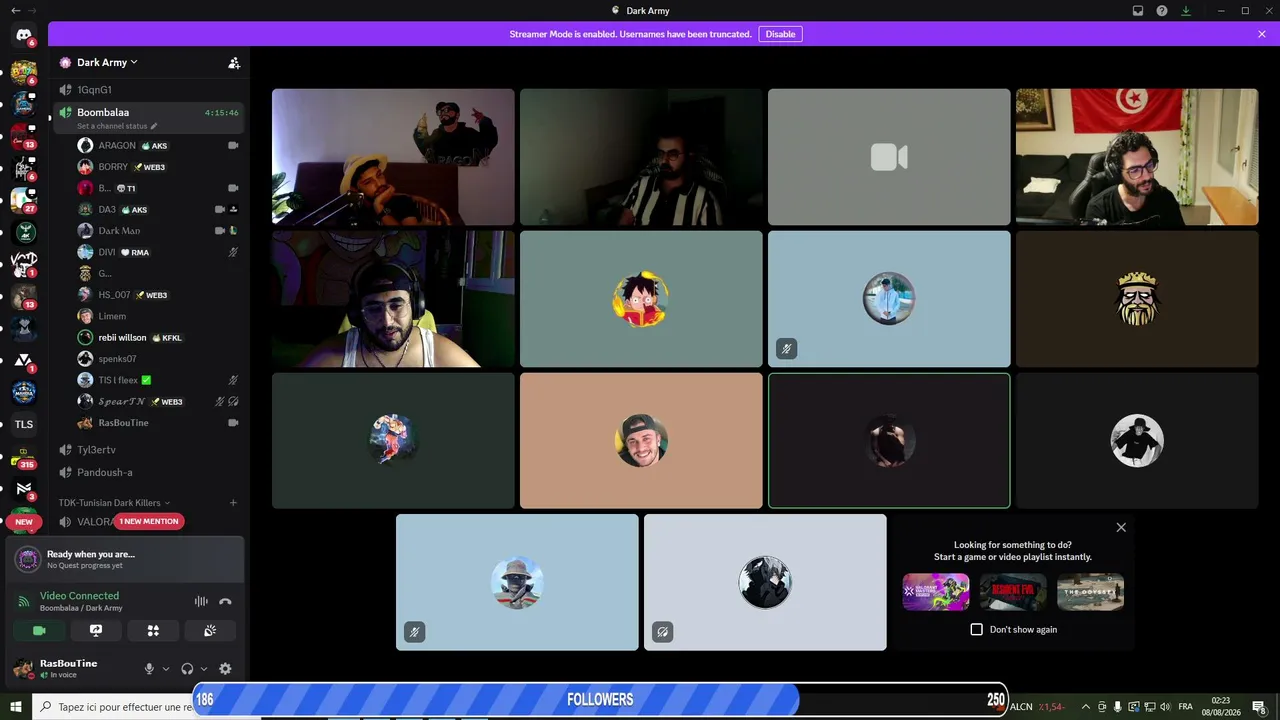Viewport: 1280px width, 720px height.
Task: Toggle noise suppression waveform icon
Action: 201,601
